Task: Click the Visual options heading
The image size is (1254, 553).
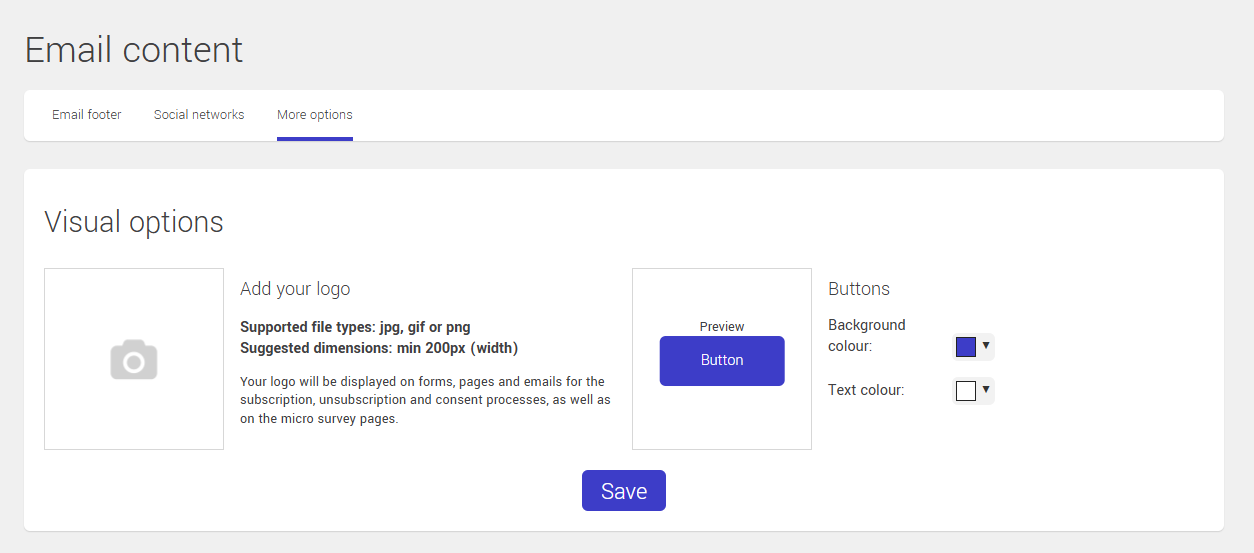Action: click(134, 221)
